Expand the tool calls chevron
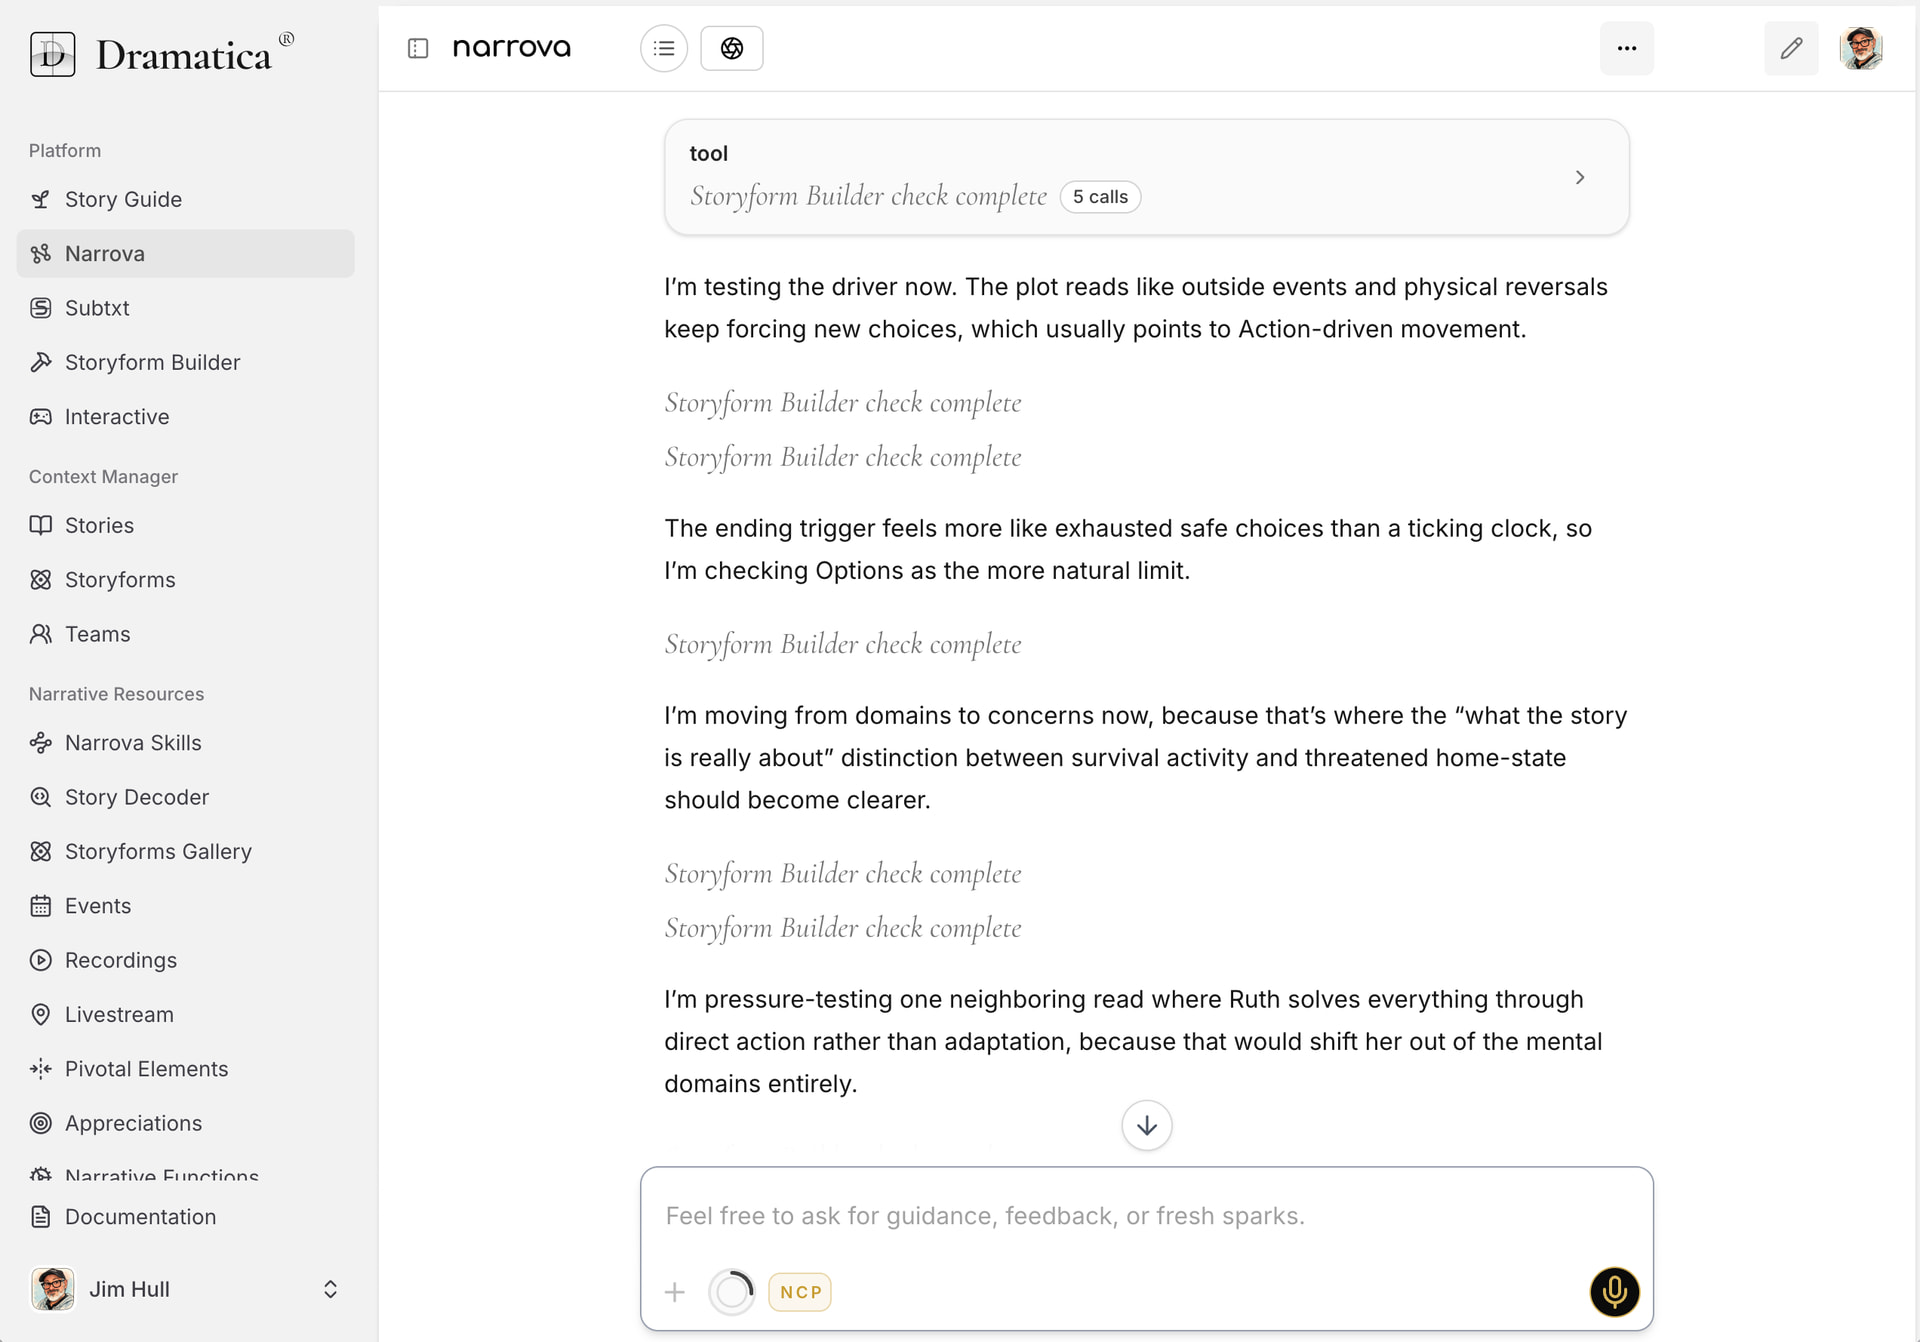The width and height of the screenshot is (1920, 1342). tap(1579, 177)
